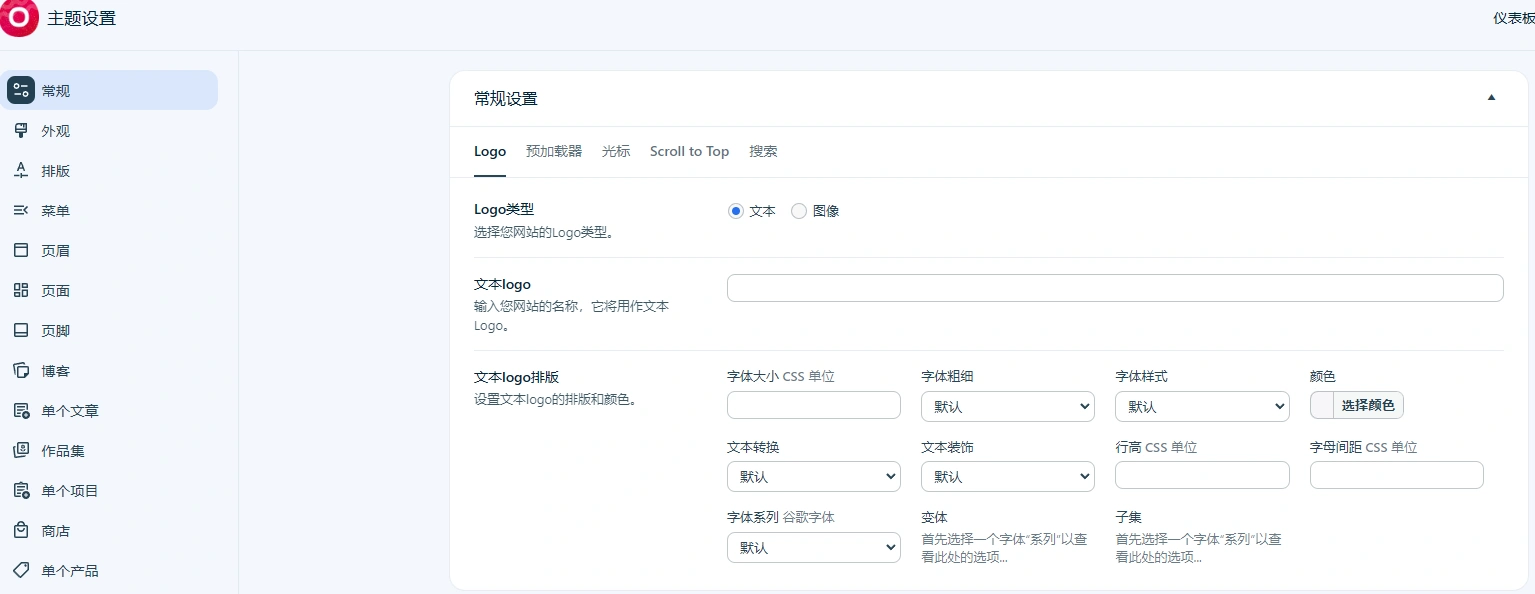Choose 图像 as the Logo type
This screenshot has height=594, width=1535.
[x=799, y=211]
